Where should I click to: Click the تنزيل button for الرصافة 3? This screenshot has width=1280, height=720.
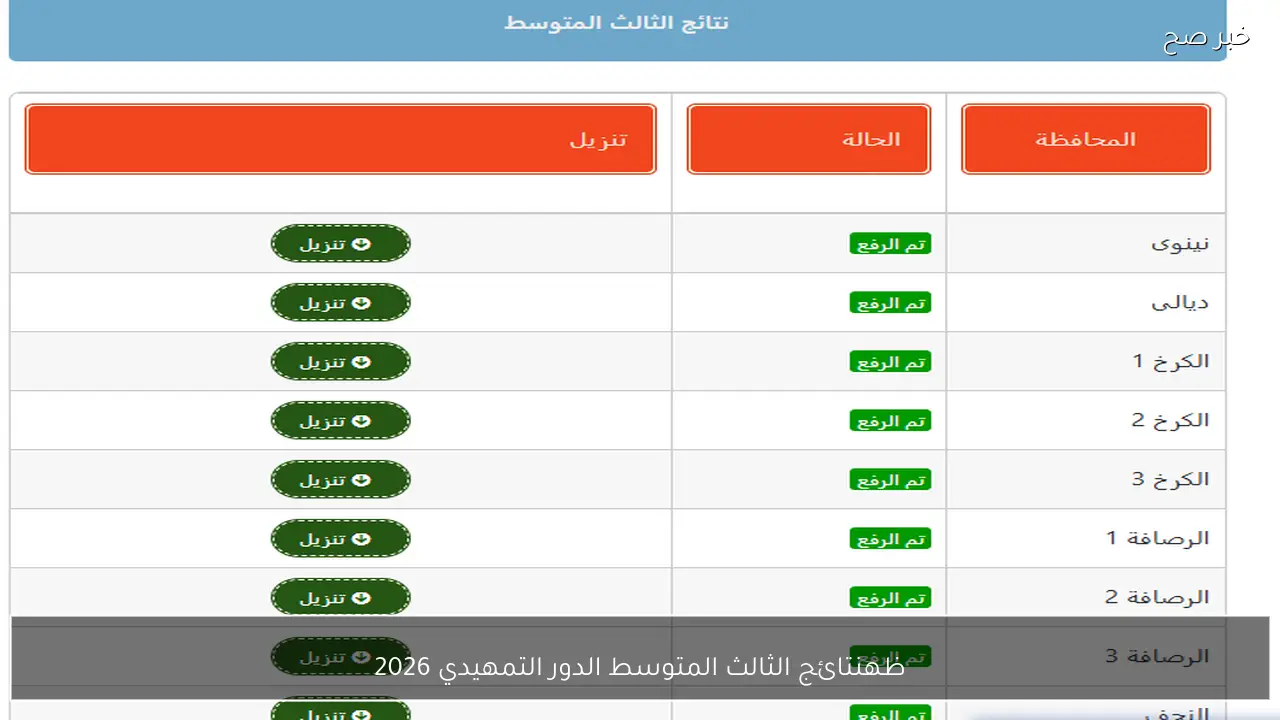[x=340, y=656]
